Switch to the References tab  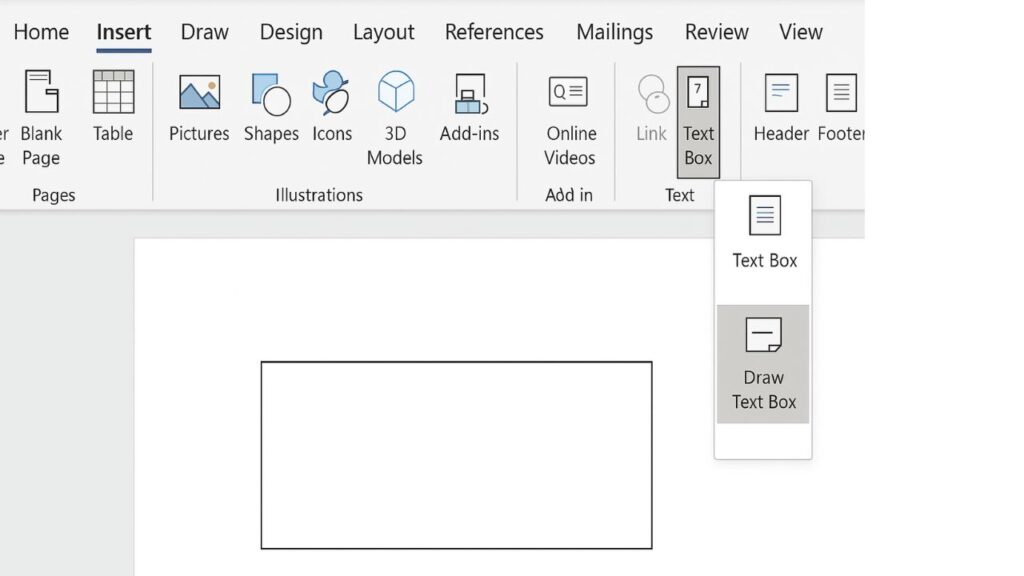(x=494, y=32)
